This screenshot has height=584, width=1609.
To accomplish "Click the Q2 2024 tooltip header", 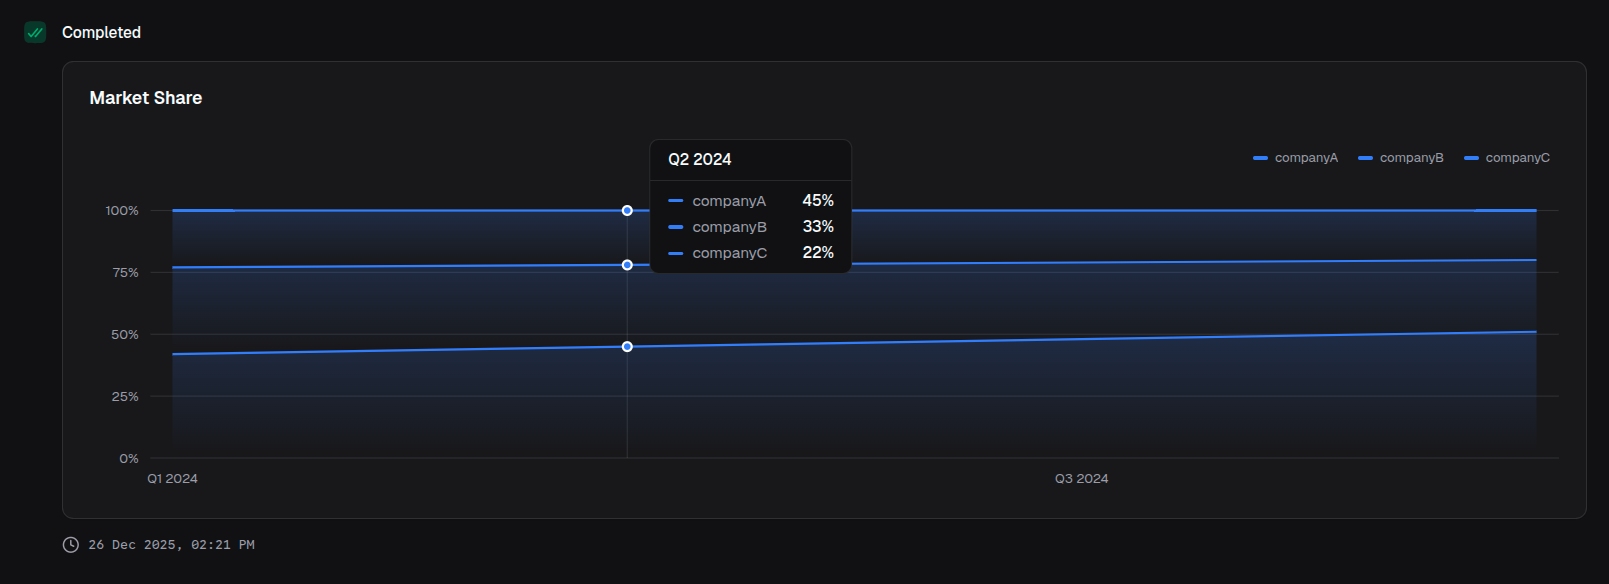I will (700, 160).
